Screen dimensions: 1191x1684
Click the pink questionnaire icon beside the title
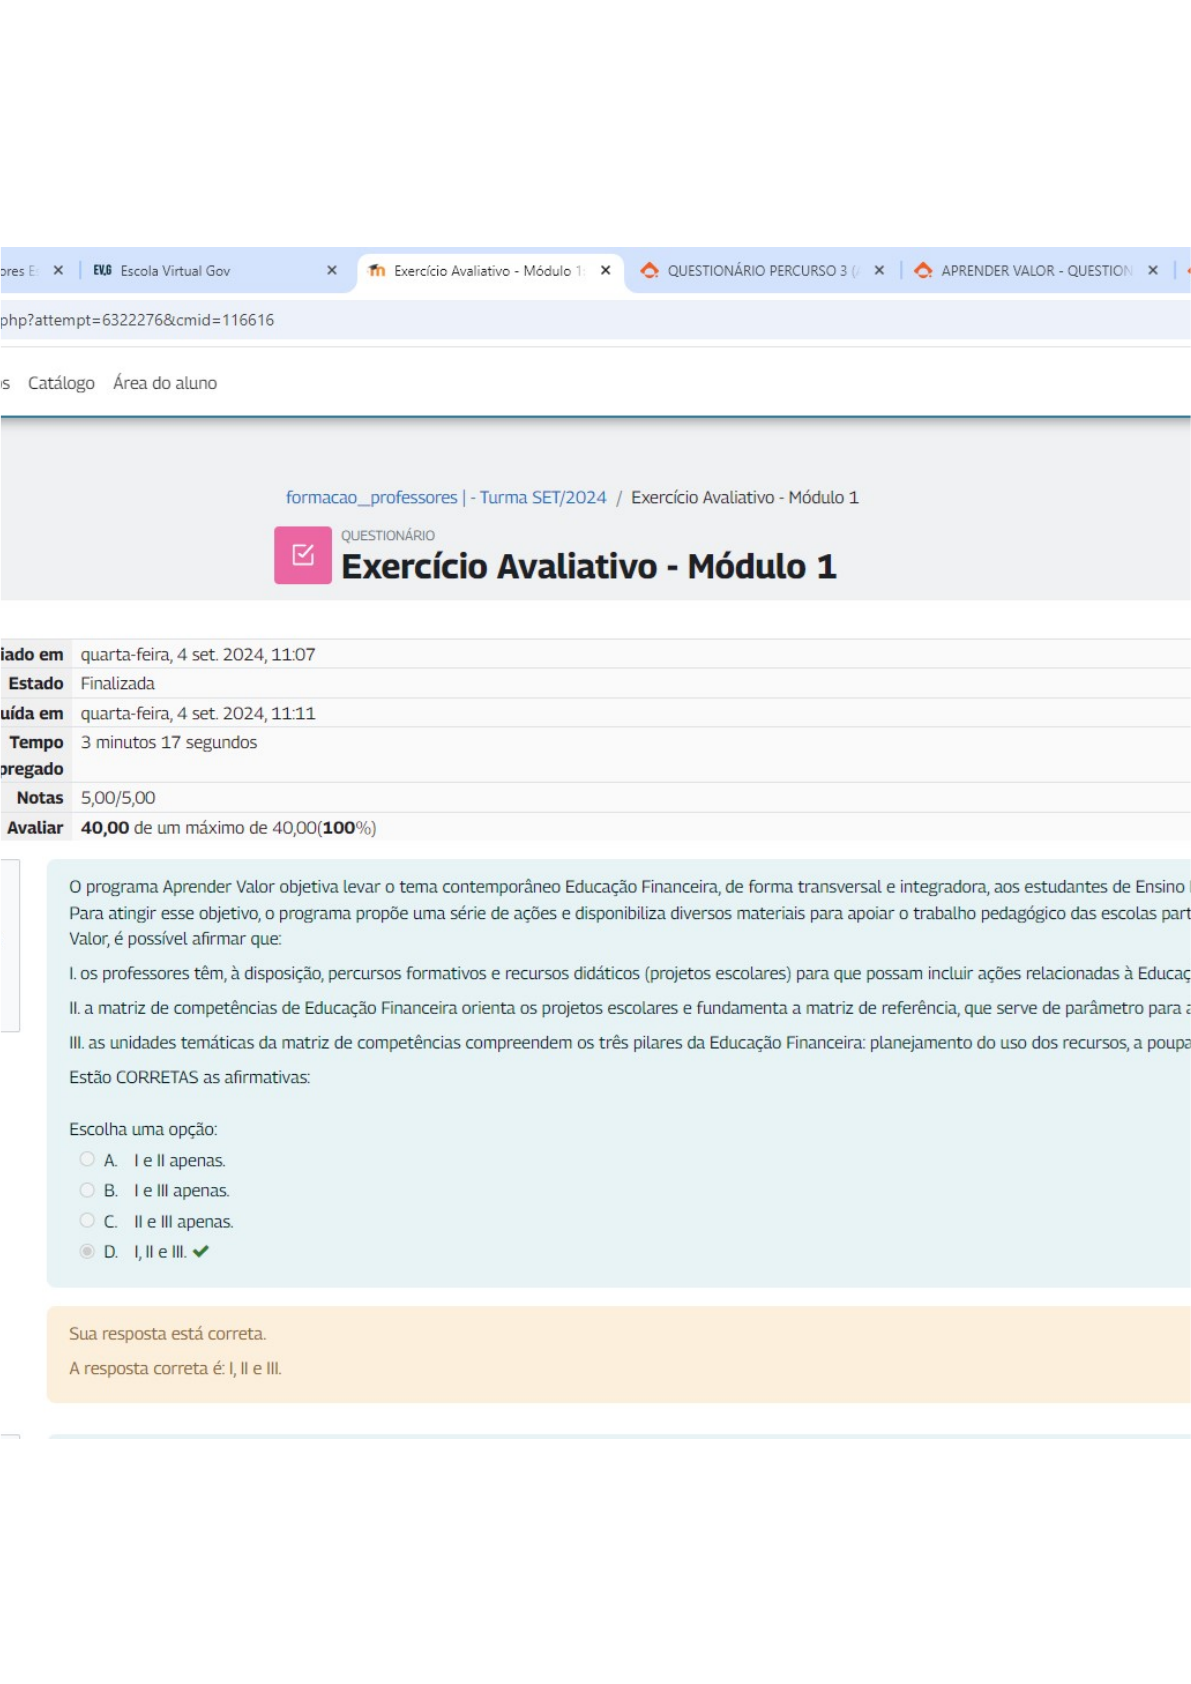coord(302,555)
